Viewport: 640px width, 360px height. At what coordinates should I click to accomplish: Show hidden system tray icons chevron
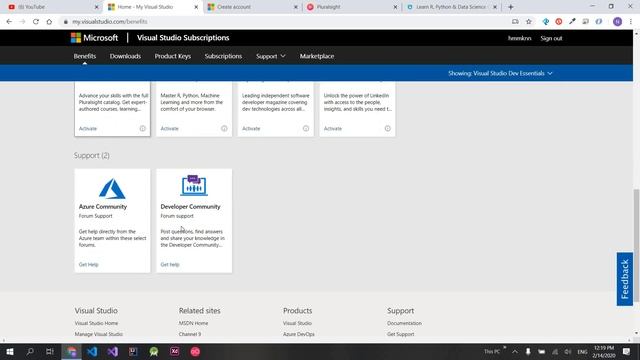[515, 351]
